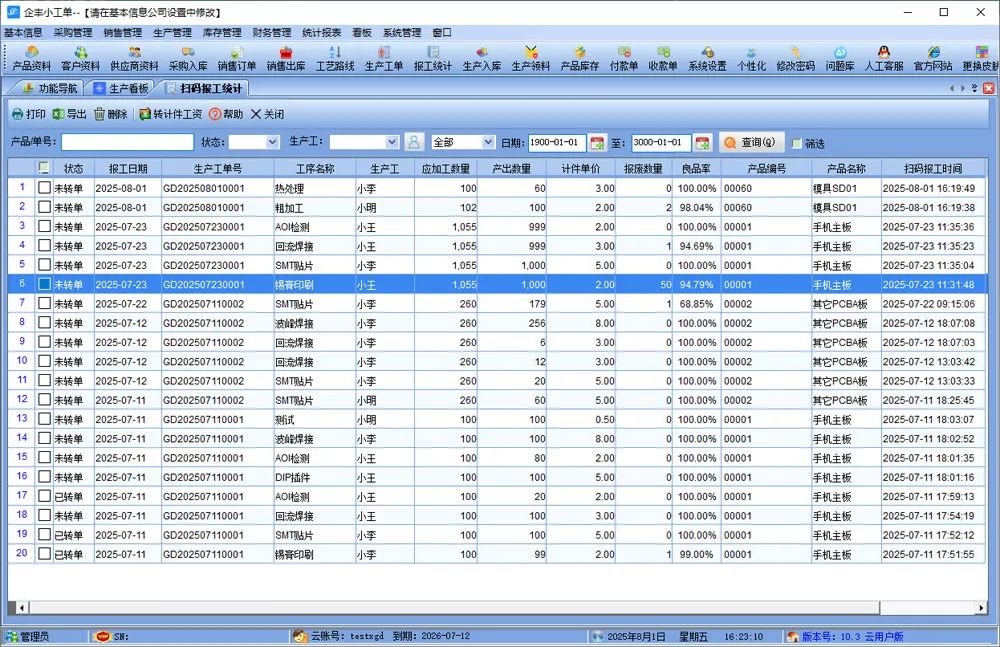This screenshot has height=647, width=1000.
Task: Switch to the 生产看板 tab
Action: (x=121, y=88)
